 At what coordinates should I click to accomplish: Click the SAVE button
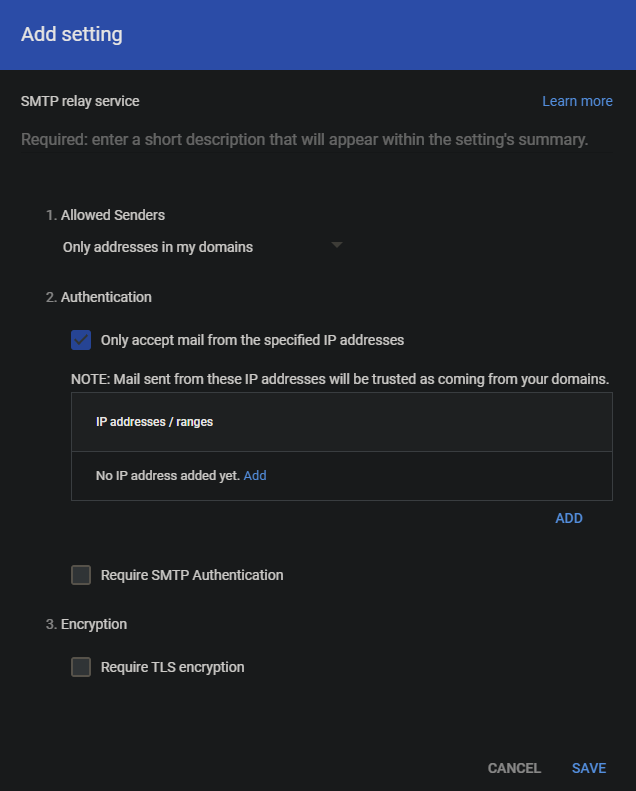coord(589,768)
